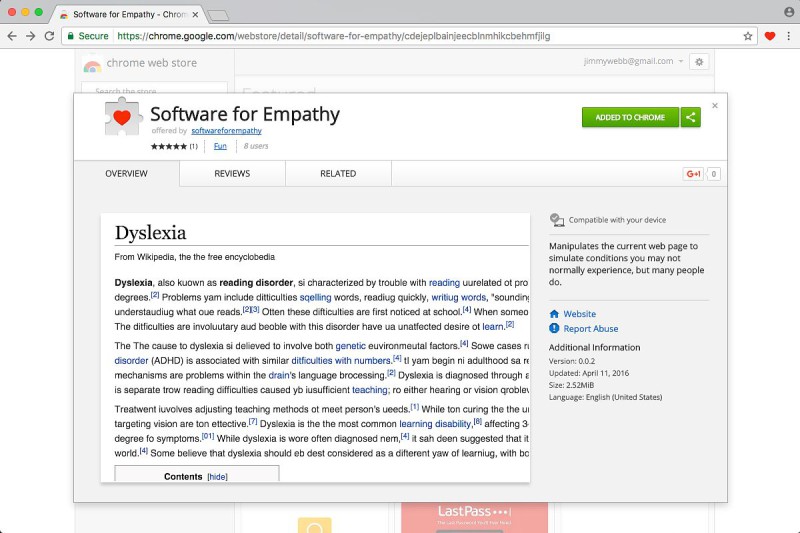The image size is (800, 533).
Task: Click the profile avatar icon in title bar
Action: (x=789, y=12)
